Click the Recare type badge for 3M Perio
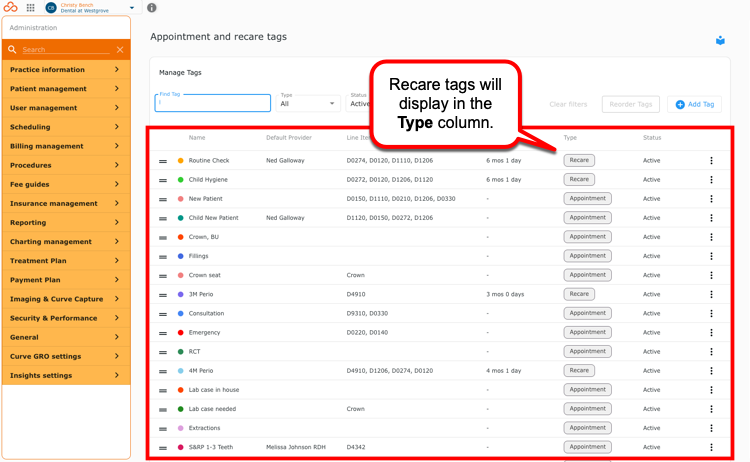Viewport: 750px width, 462px height. (579, 294)
